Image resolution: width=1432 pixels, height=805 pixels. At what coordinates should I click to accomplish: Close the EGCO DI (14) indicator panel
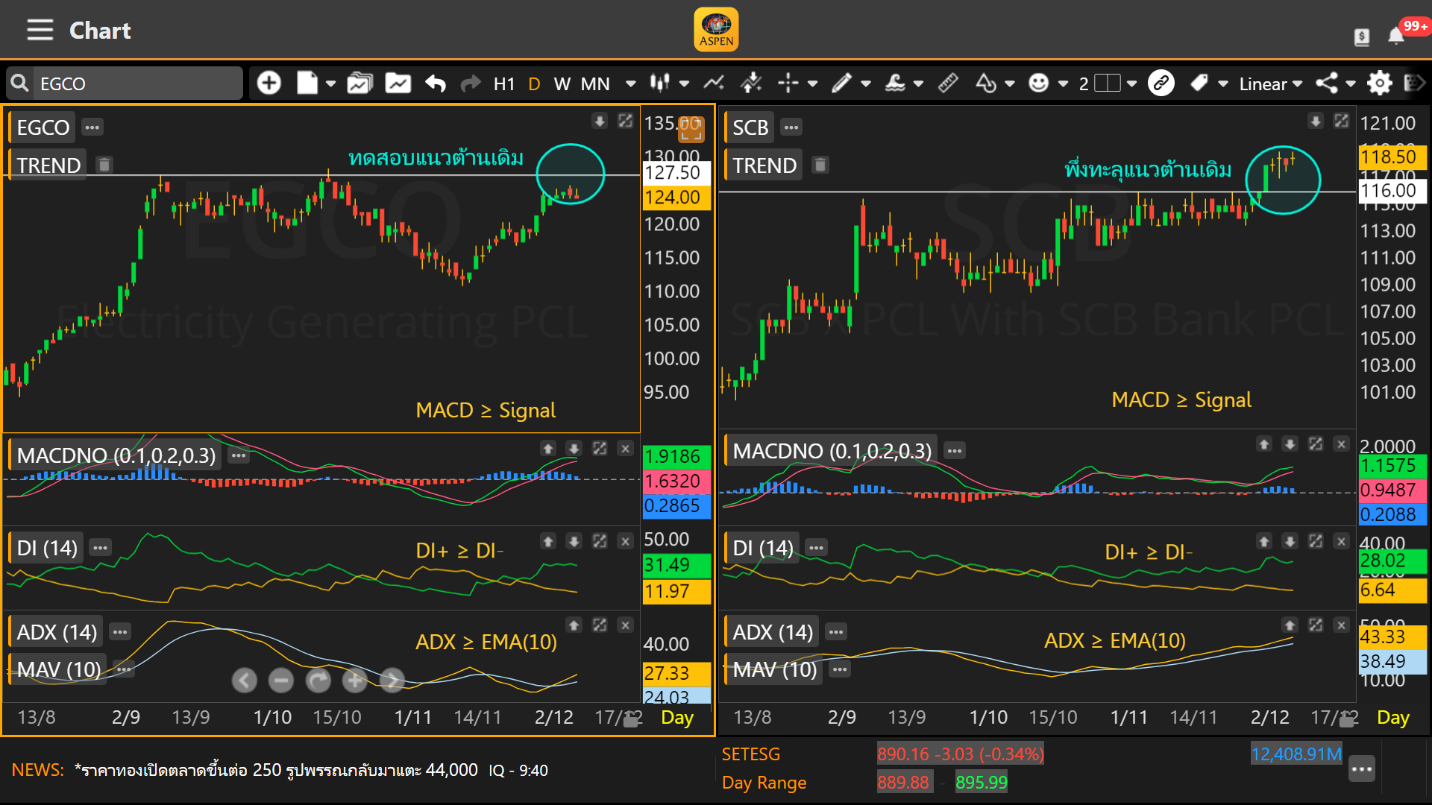coord(625,541)
